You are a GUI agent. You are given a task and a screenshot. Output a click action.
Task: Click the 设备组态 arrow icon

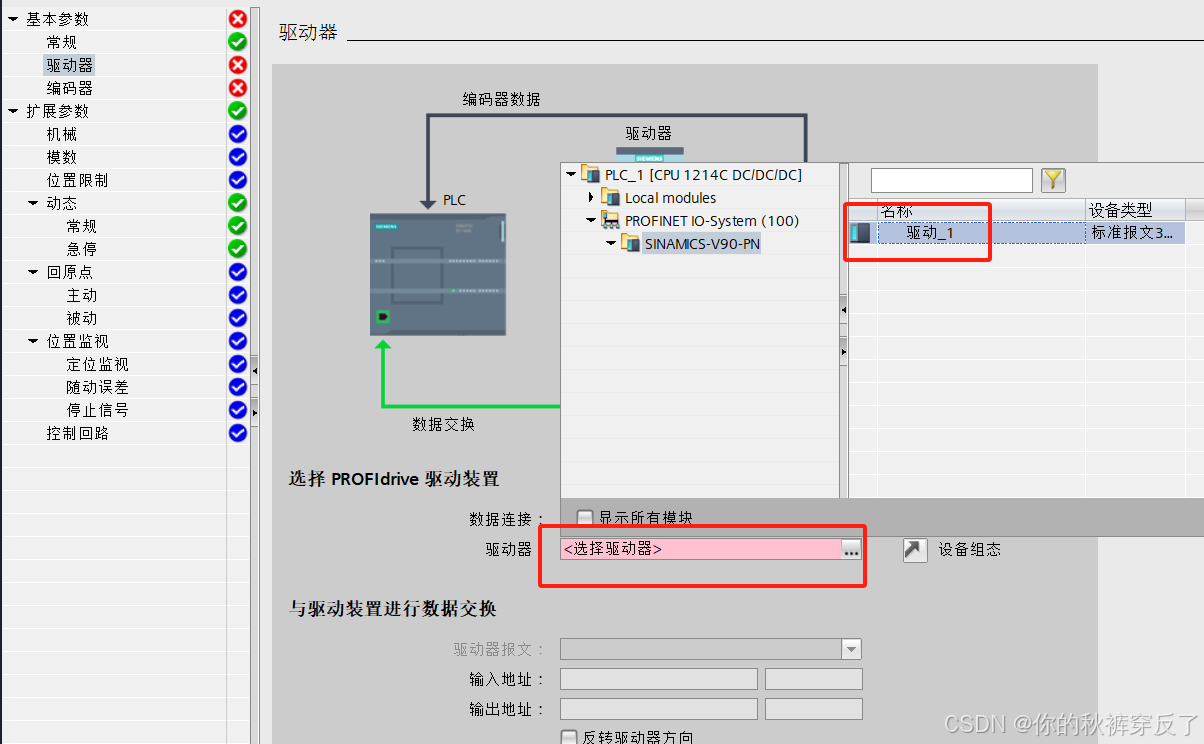915,550
